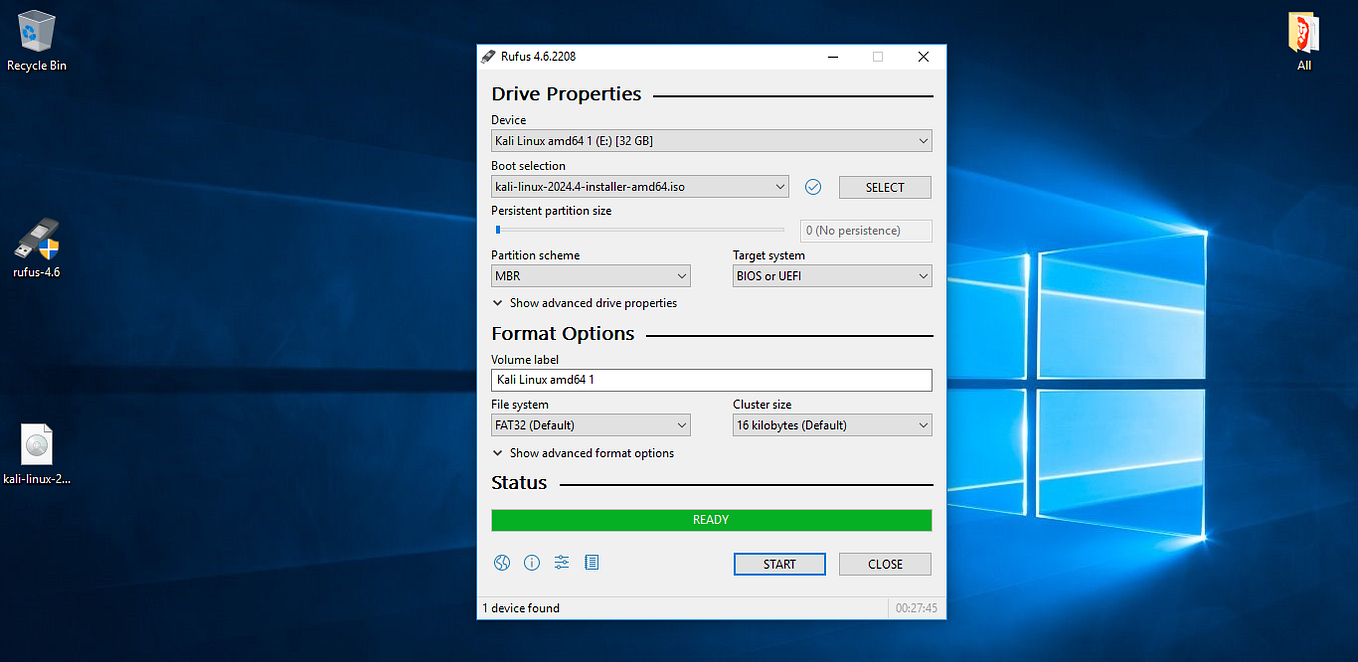Click the About information icon
Viewport: 1358px width, 662px height.
[x=532, y=563]
